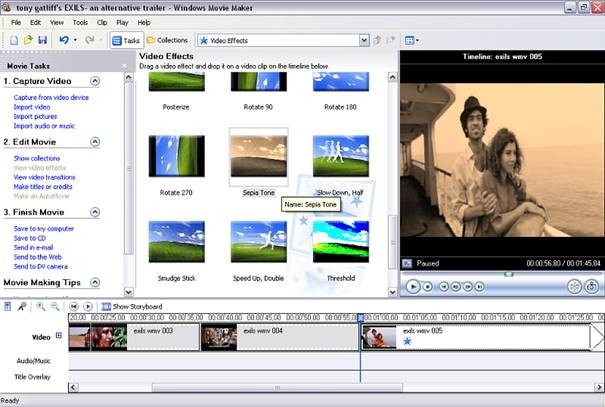The width and height of the screenshot is (605, 407).
Task: Collapse the Capture Video section
Action: tap(95, 81)
